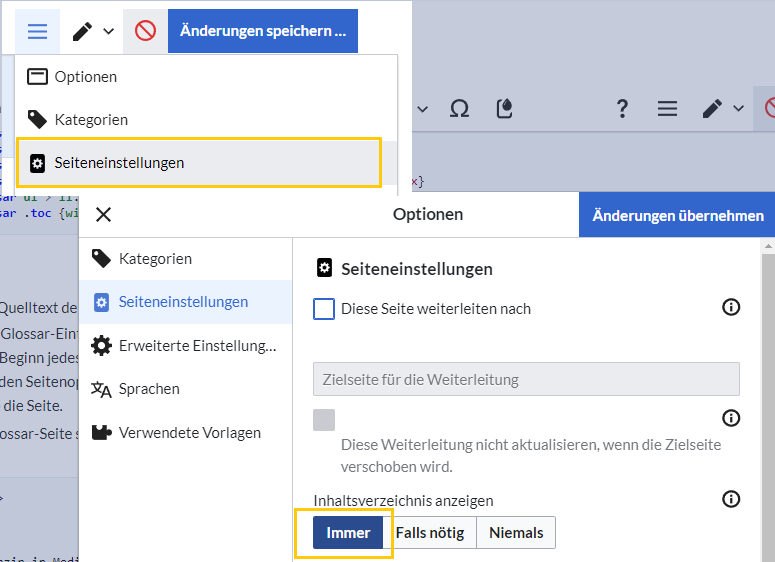
Task: Open the Omega special characters tool
Action: pos(459,108)
